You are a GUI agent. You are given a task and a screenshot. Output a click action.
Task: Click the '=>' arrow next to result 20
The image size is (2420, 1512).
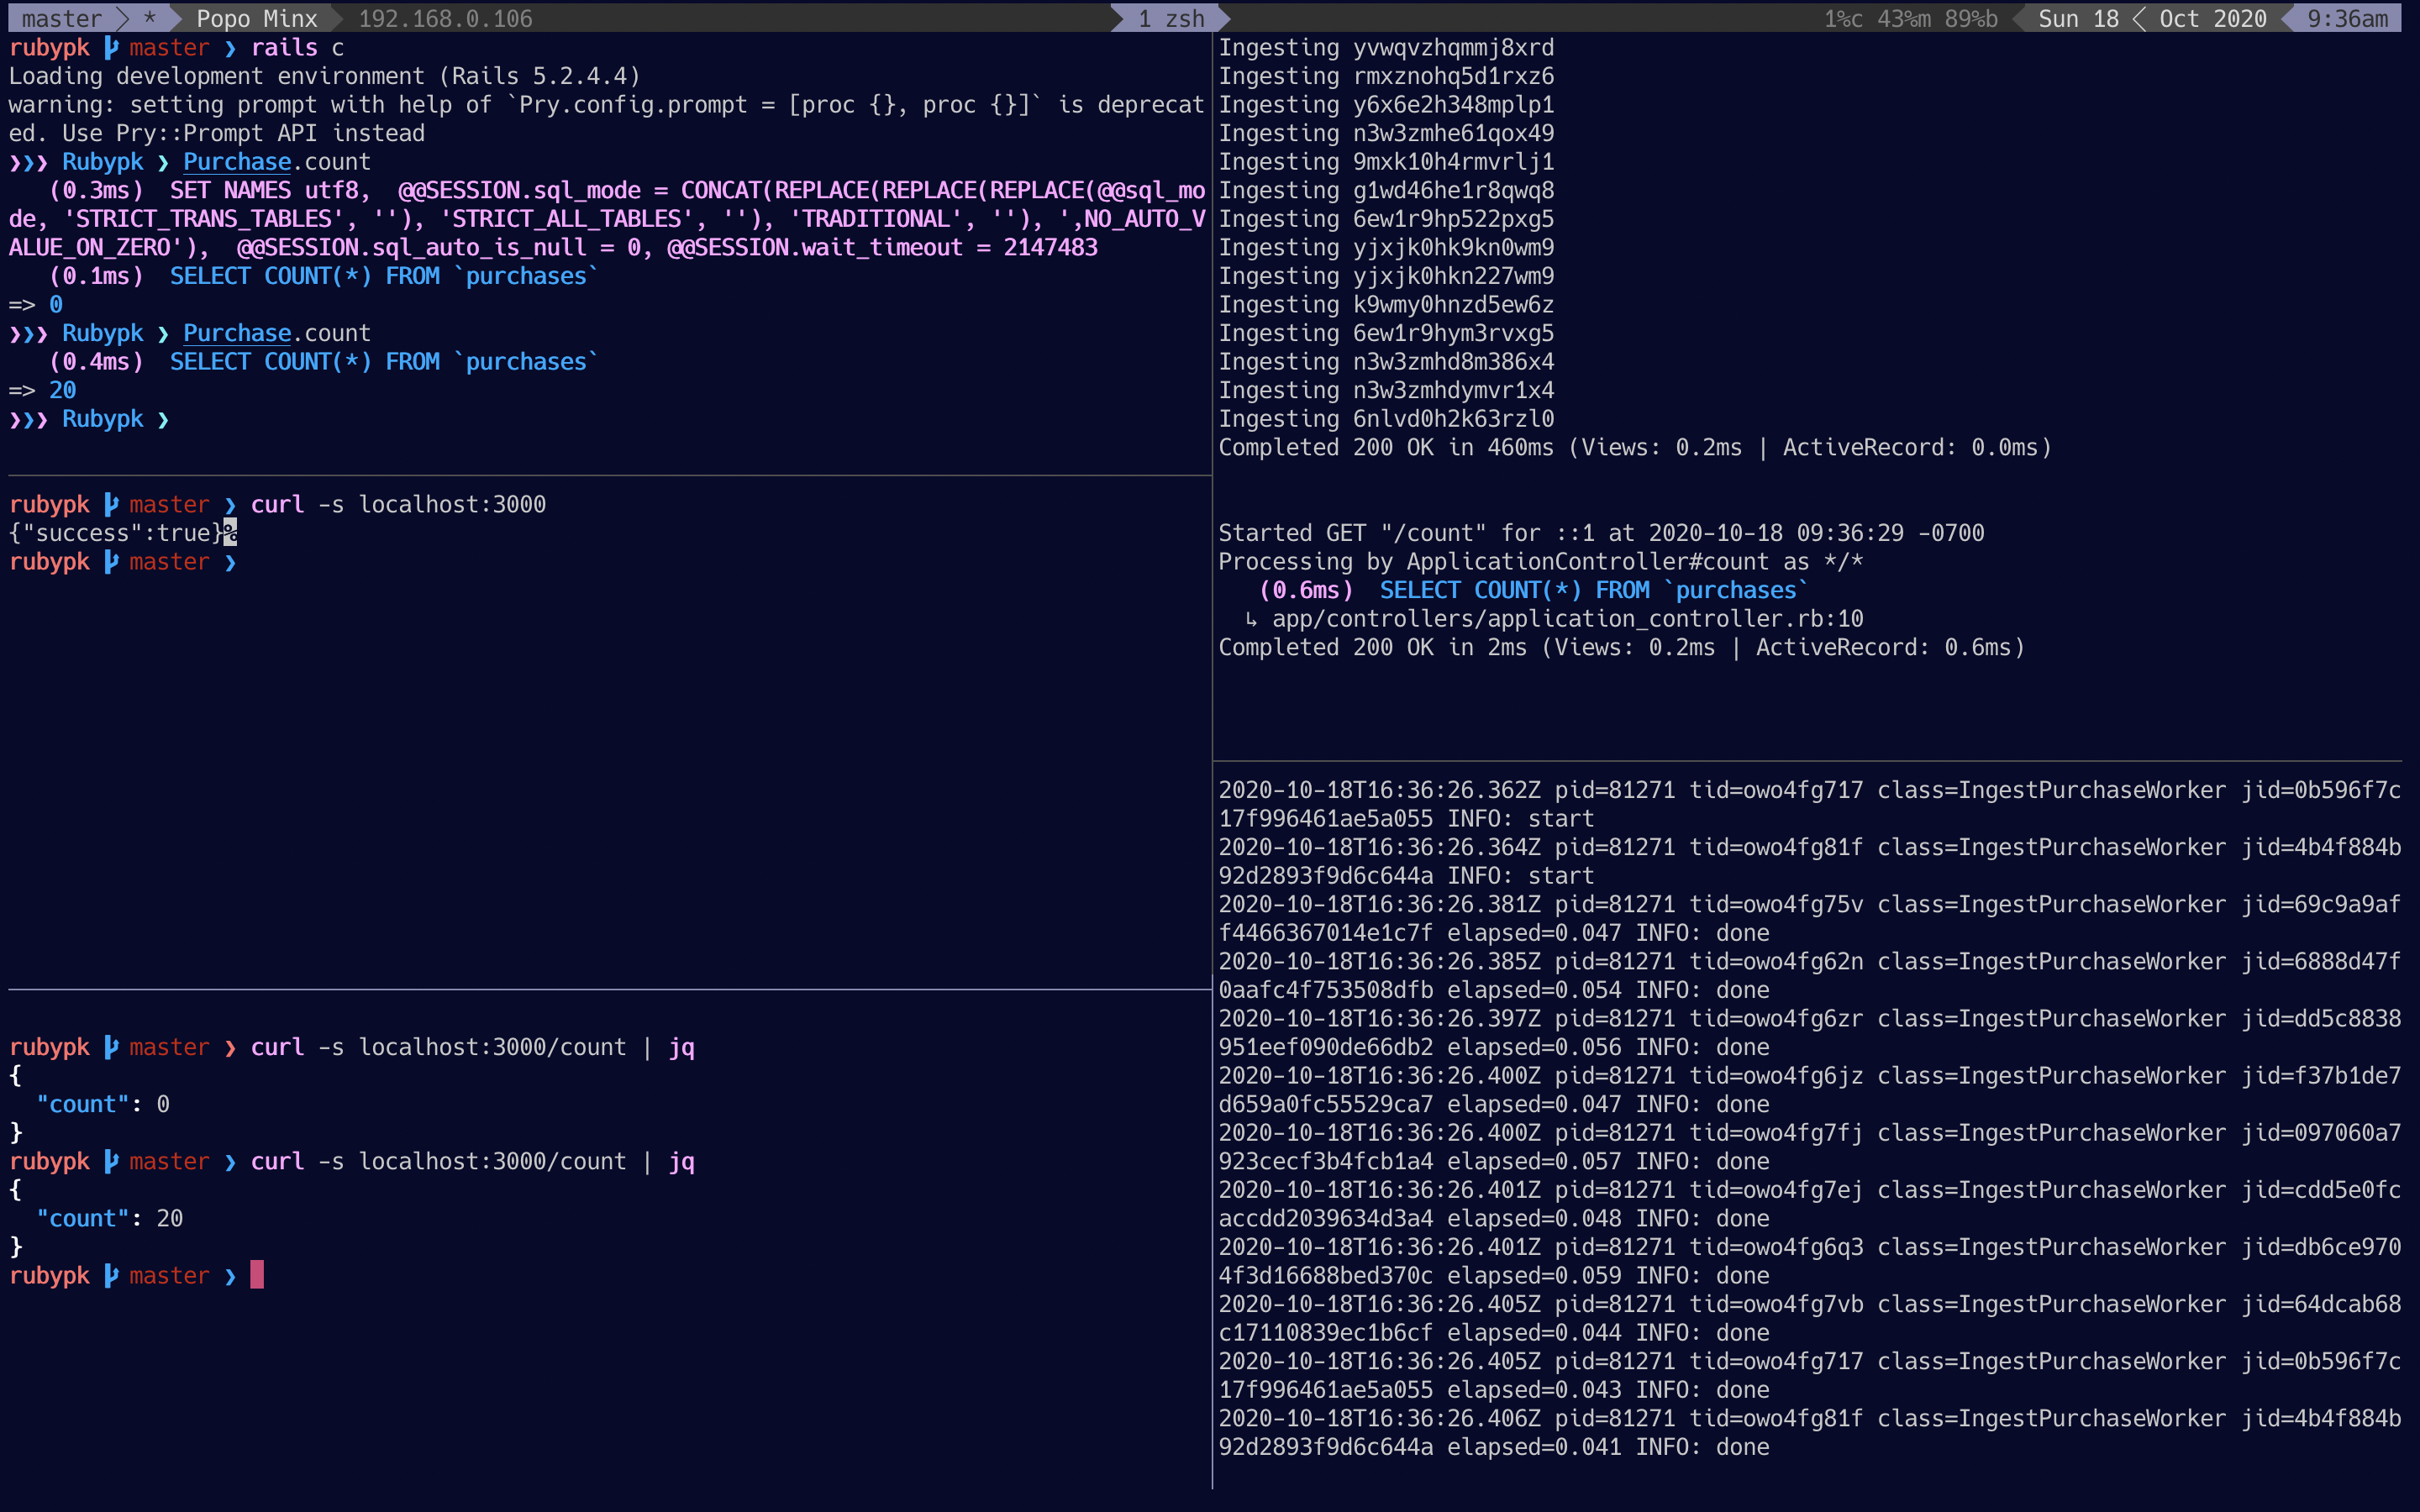[22, 390]
